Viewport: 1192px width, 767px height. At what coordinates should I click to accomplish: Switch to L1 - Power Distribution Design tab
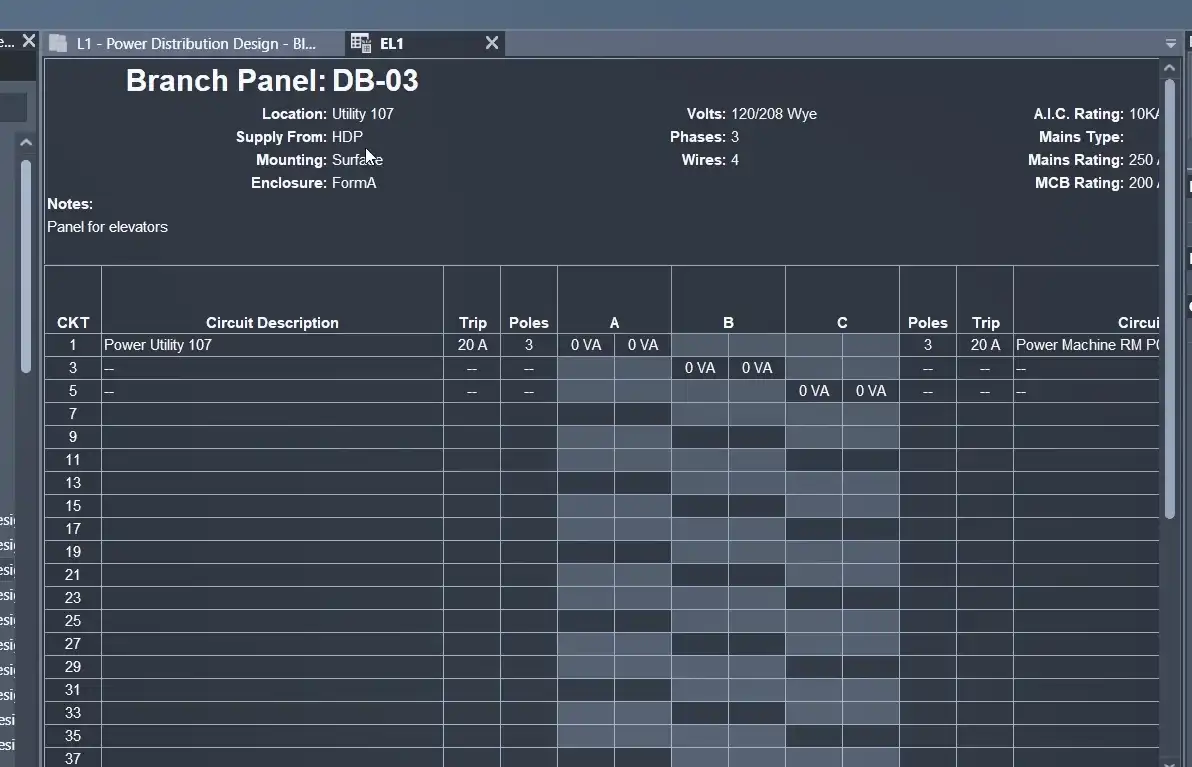pos(196,44)
